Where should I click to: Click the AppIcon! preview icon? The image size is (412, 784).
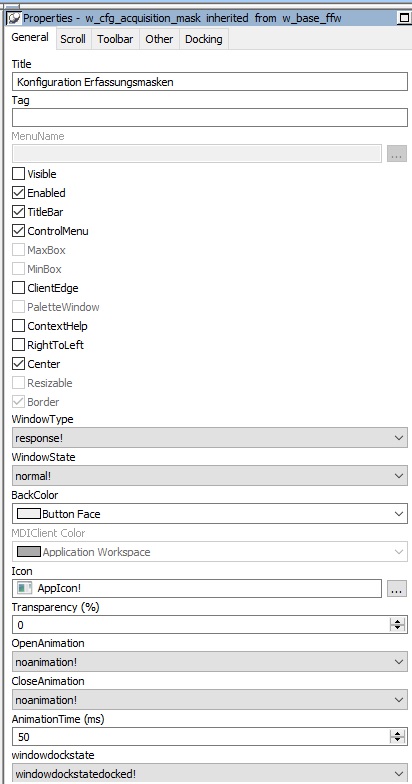pos(24,588)
